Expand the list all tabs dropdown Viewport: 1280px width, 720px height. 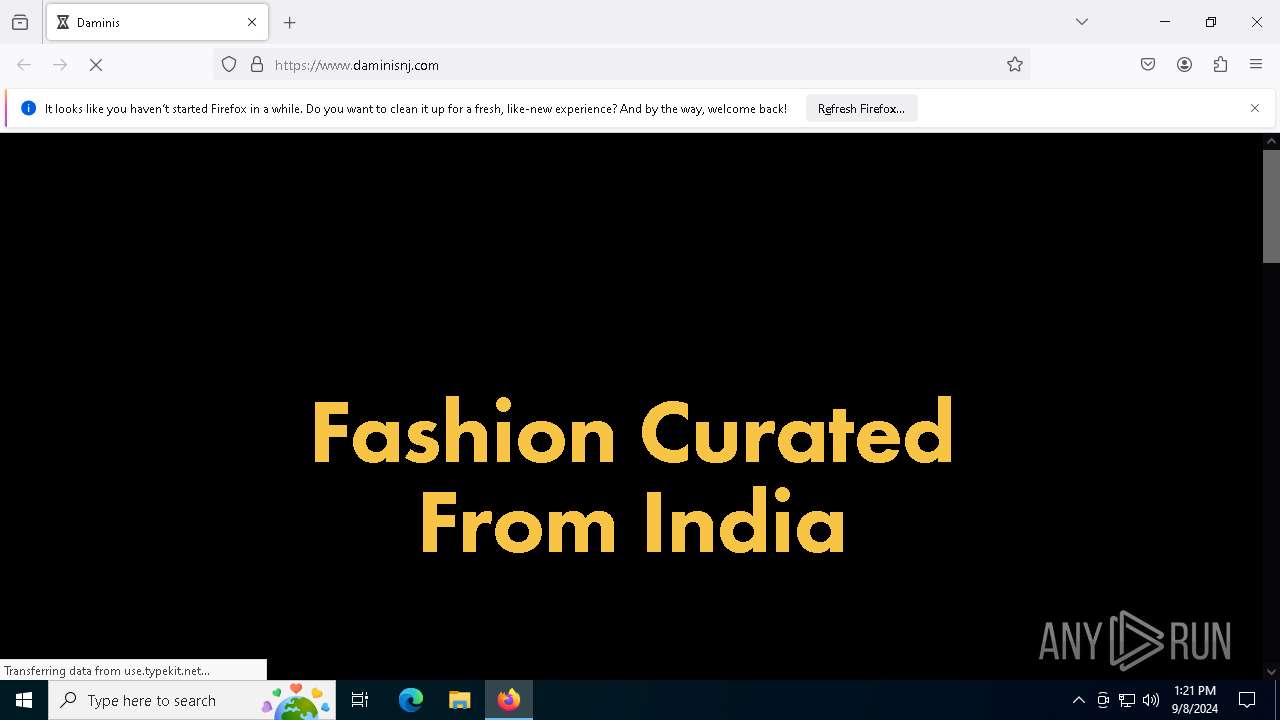tap(1082, 22)
